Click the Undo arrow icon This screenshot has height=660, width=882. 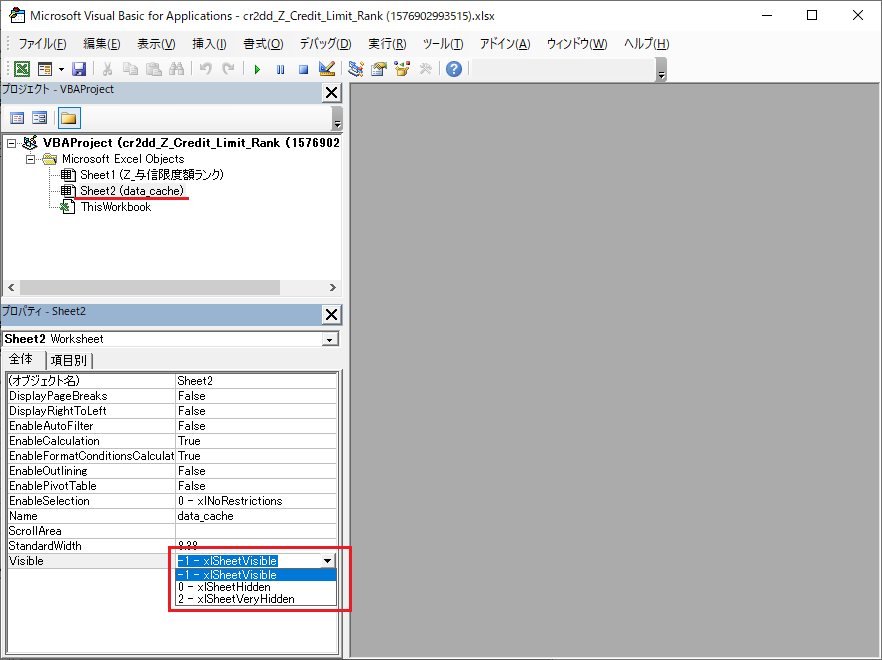(x=205, y=69)
